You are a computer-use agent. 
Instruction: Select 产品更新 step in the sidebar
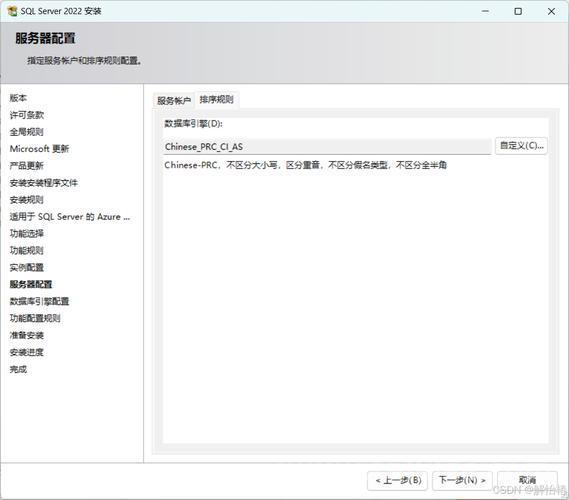coord(27,166)
